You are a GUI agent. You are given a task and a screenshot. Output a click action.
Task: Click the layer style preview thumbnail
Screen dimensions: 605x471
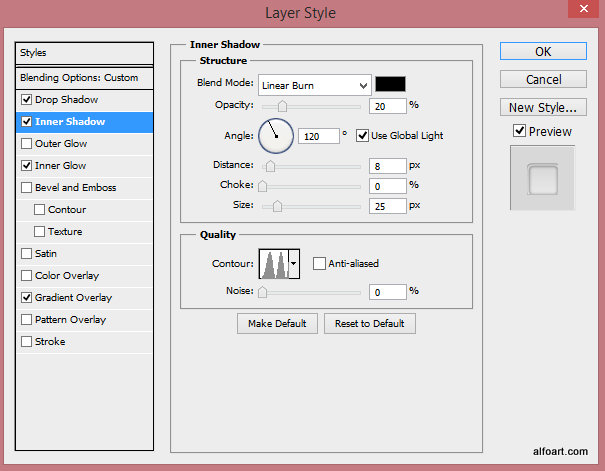tap(542, 179)
